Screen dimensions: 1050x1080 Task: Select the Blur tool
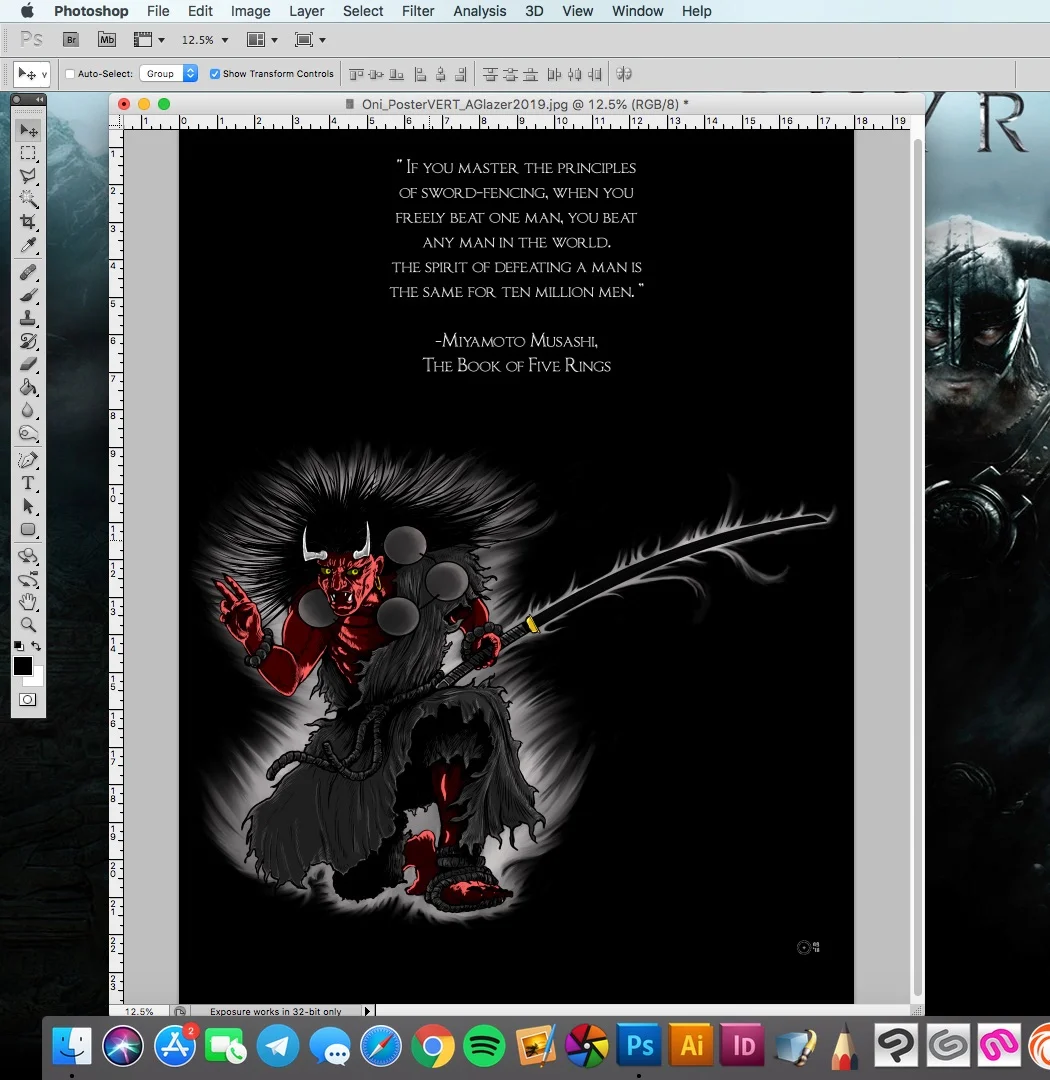28,411
